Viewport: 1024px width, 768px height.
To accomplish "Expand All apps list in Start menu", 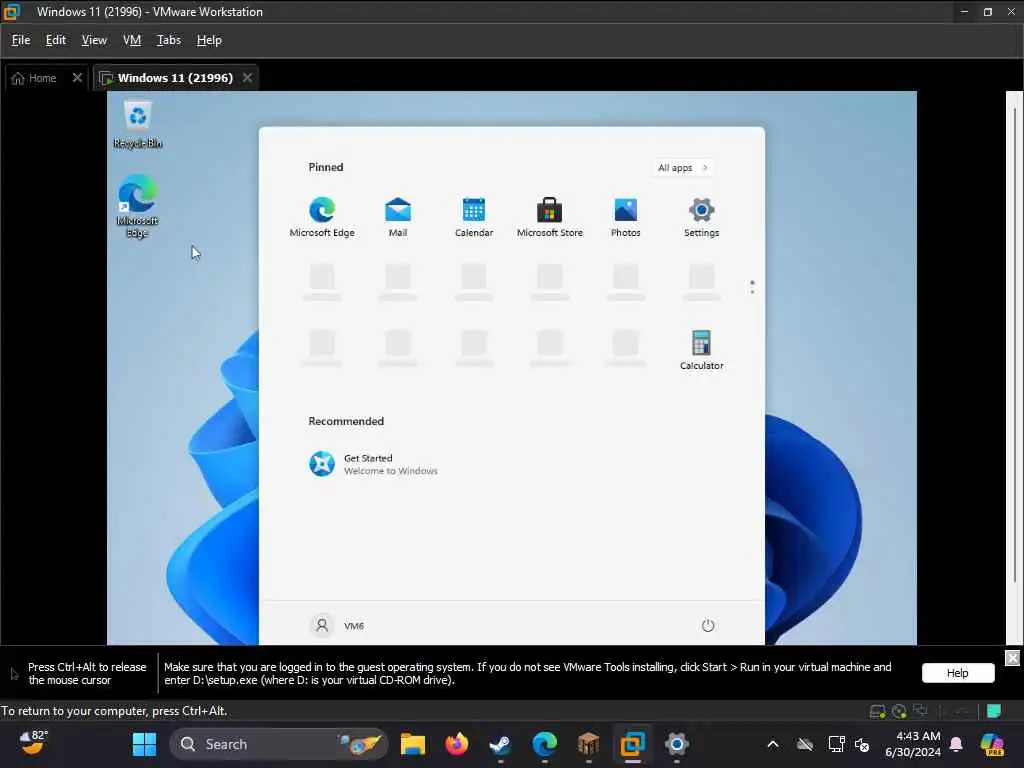I will (x=682, y=168).
